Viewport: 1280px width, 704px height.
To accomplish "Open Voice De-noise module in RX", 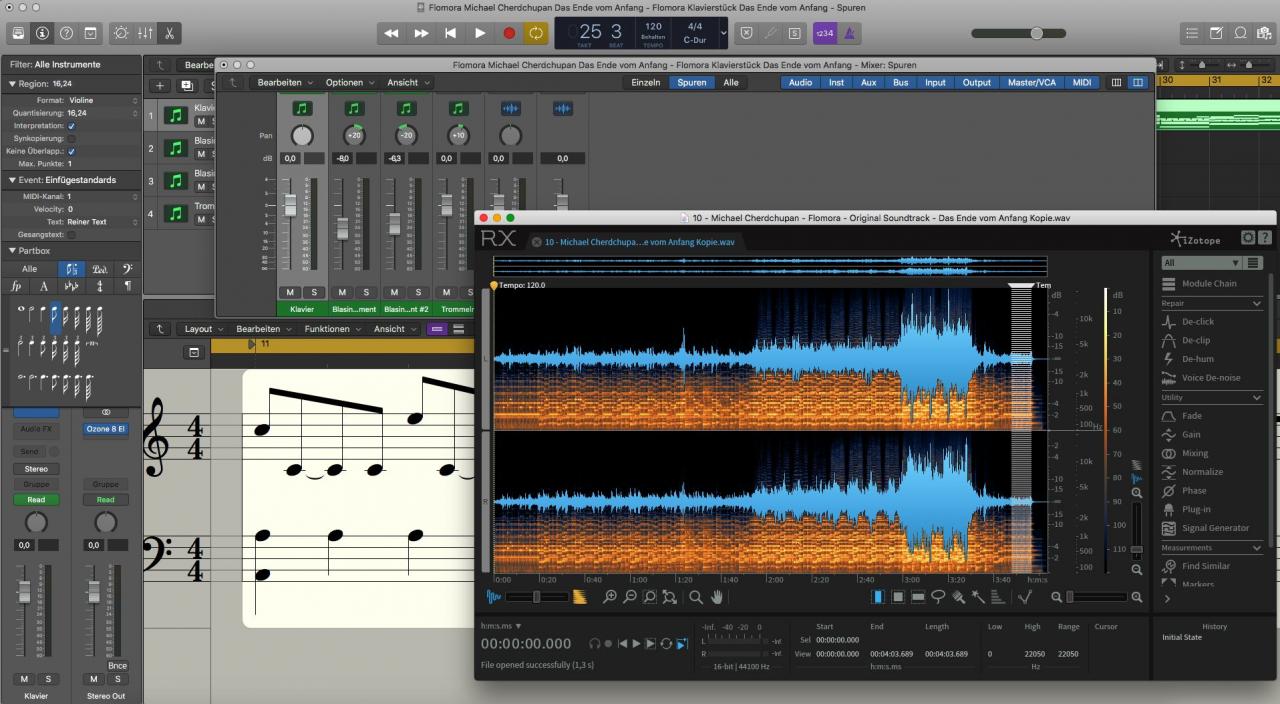I will [1211, 378].
